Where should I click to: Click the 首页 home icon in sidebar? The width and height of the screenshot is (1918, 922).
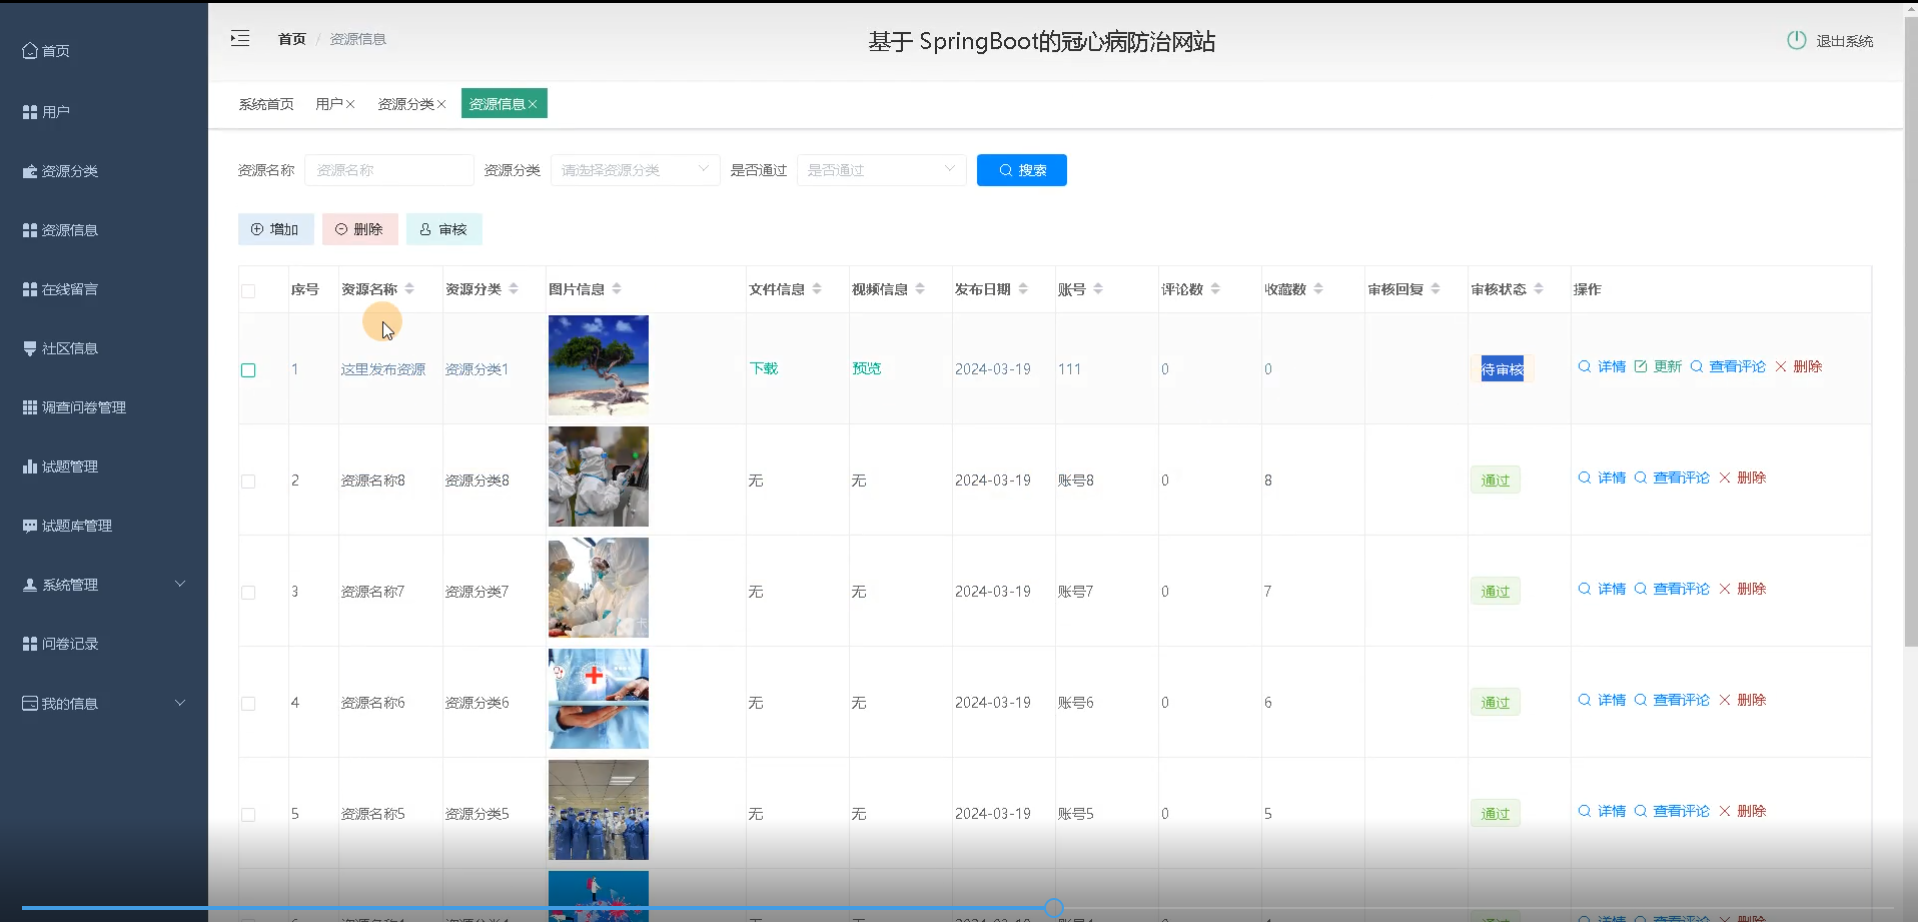30,50
